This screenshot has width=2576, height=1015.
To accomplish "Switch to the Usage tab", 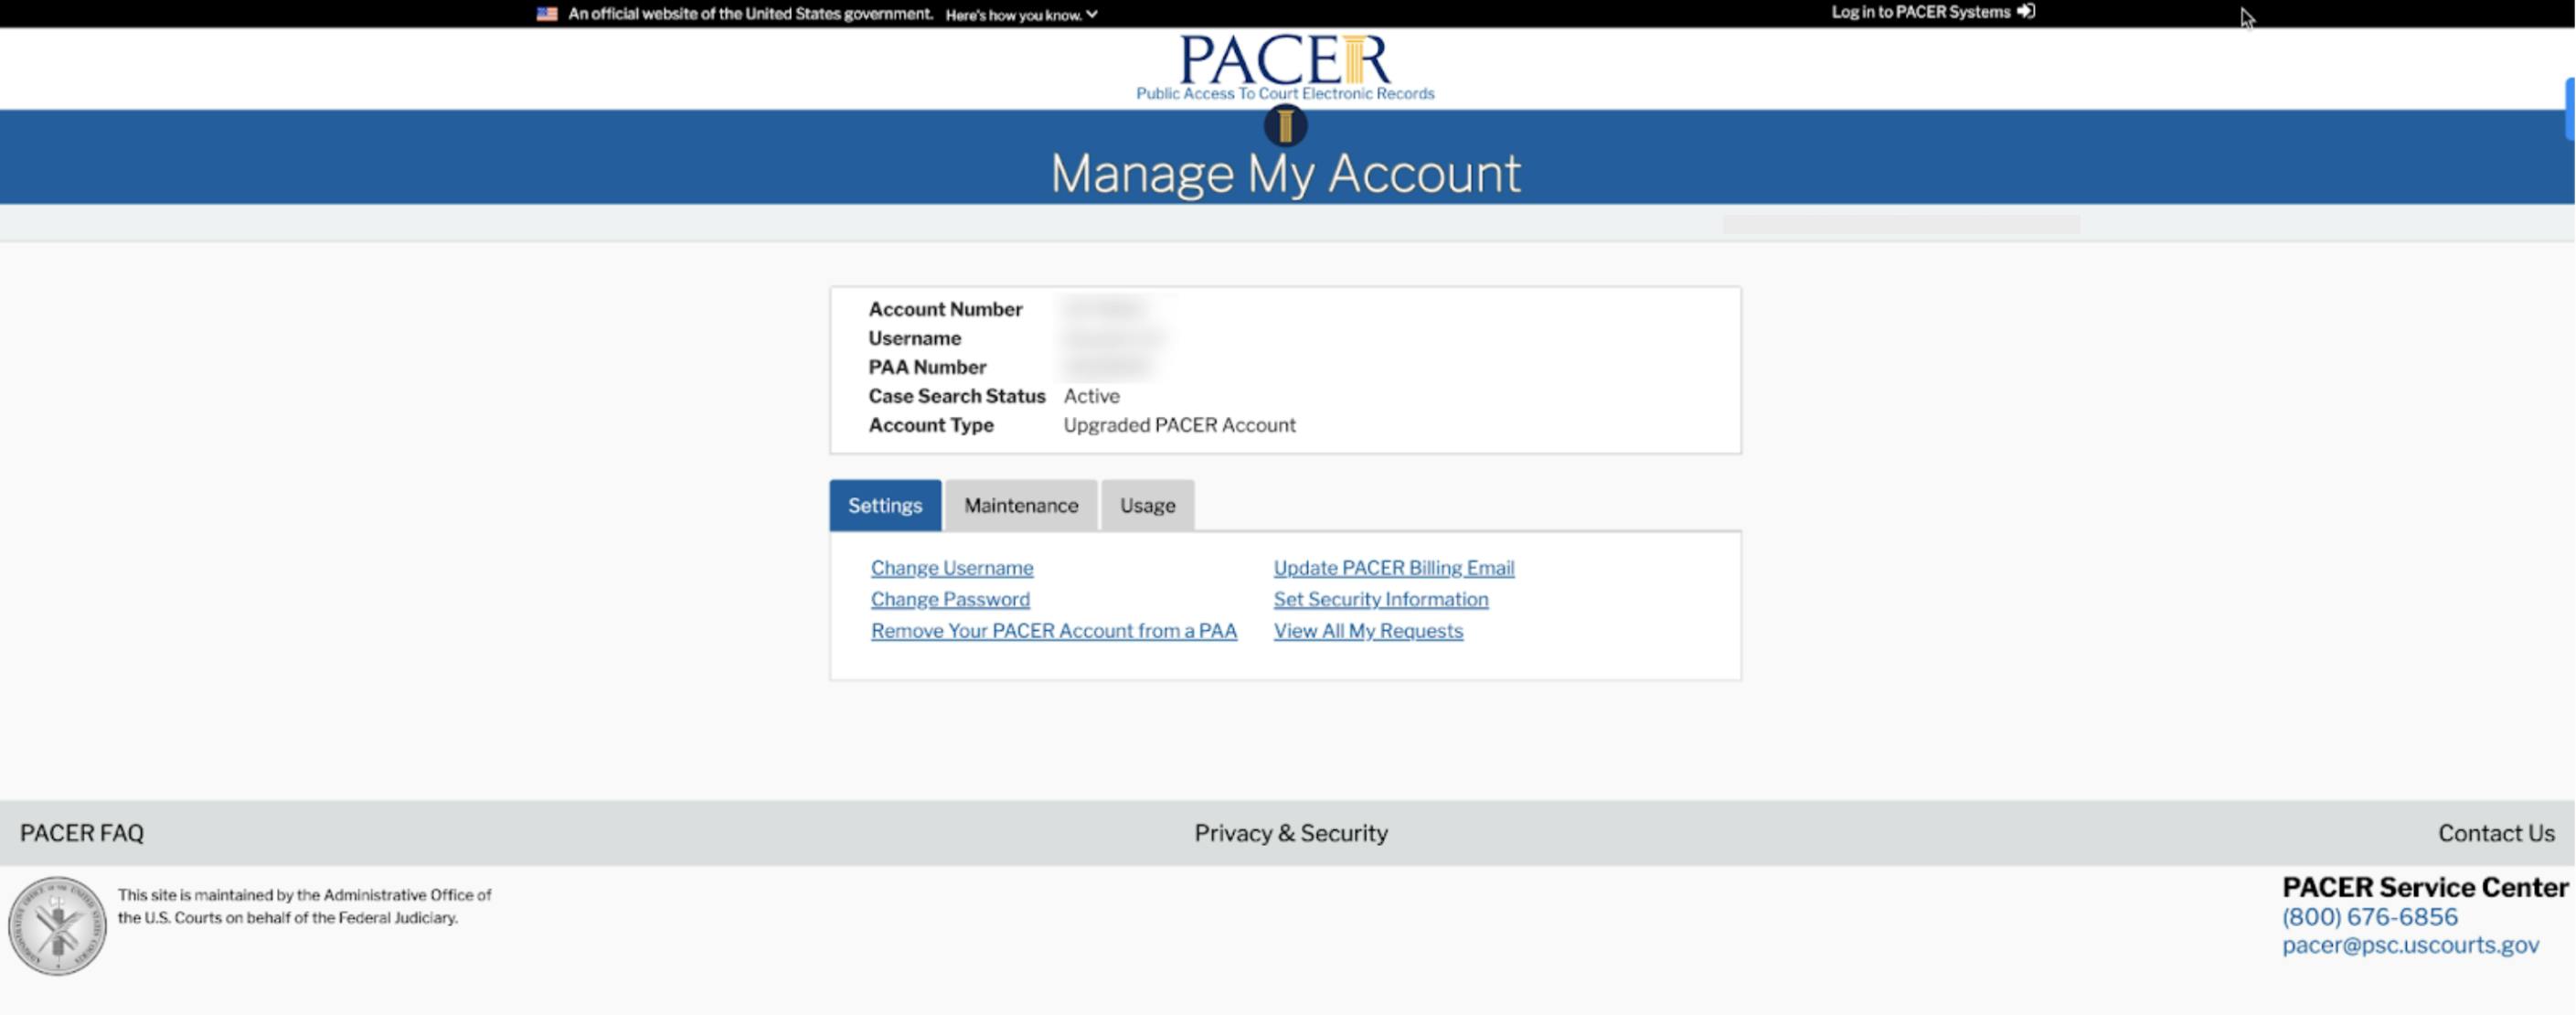I will coord(1146,505).
